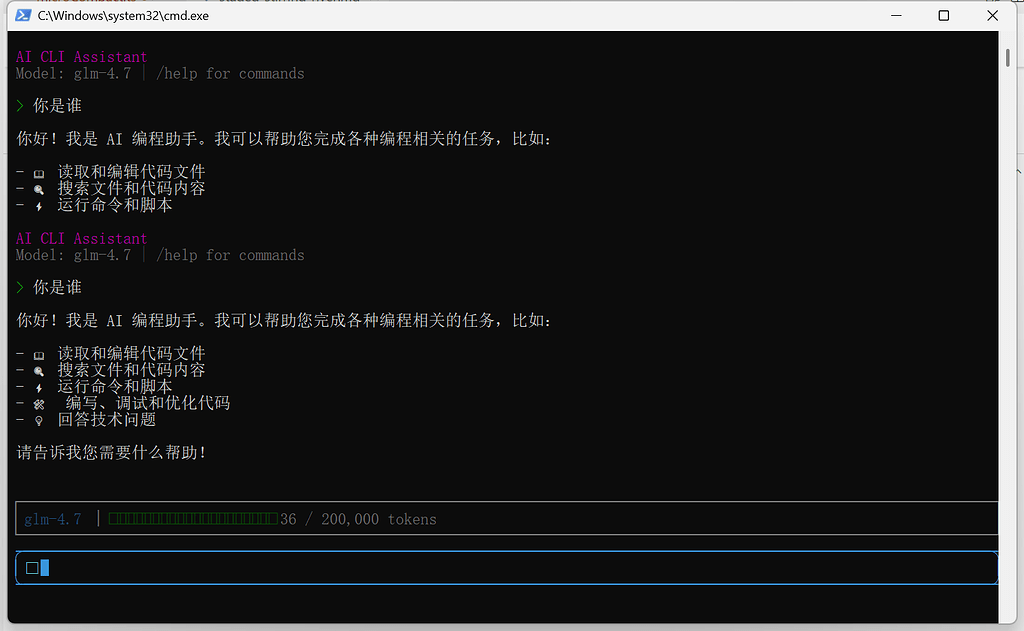The width and height of the screenshot is (1024, 631).
Task: Click the text '回答技术问题'
Action: click(x=106, y=419)
